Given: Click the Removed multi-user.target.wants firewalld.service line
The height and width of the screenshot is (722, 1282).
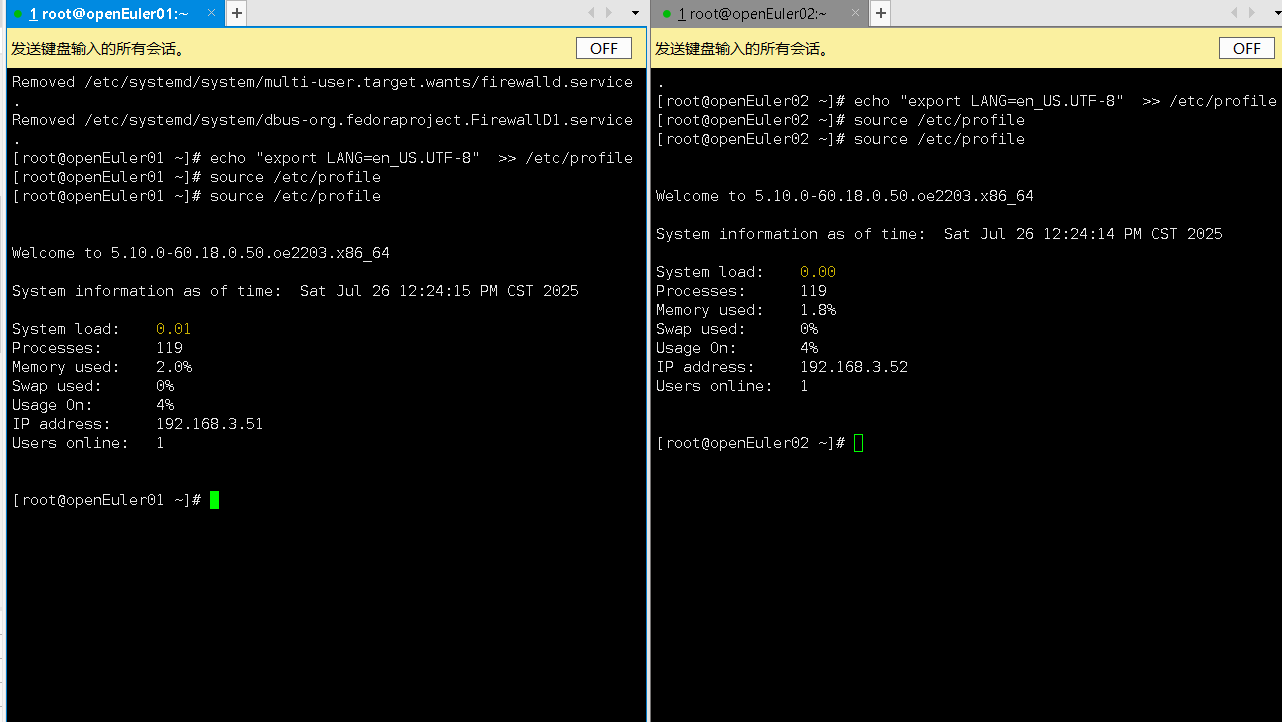Looking at the screenshot, I should coord(322,82).
